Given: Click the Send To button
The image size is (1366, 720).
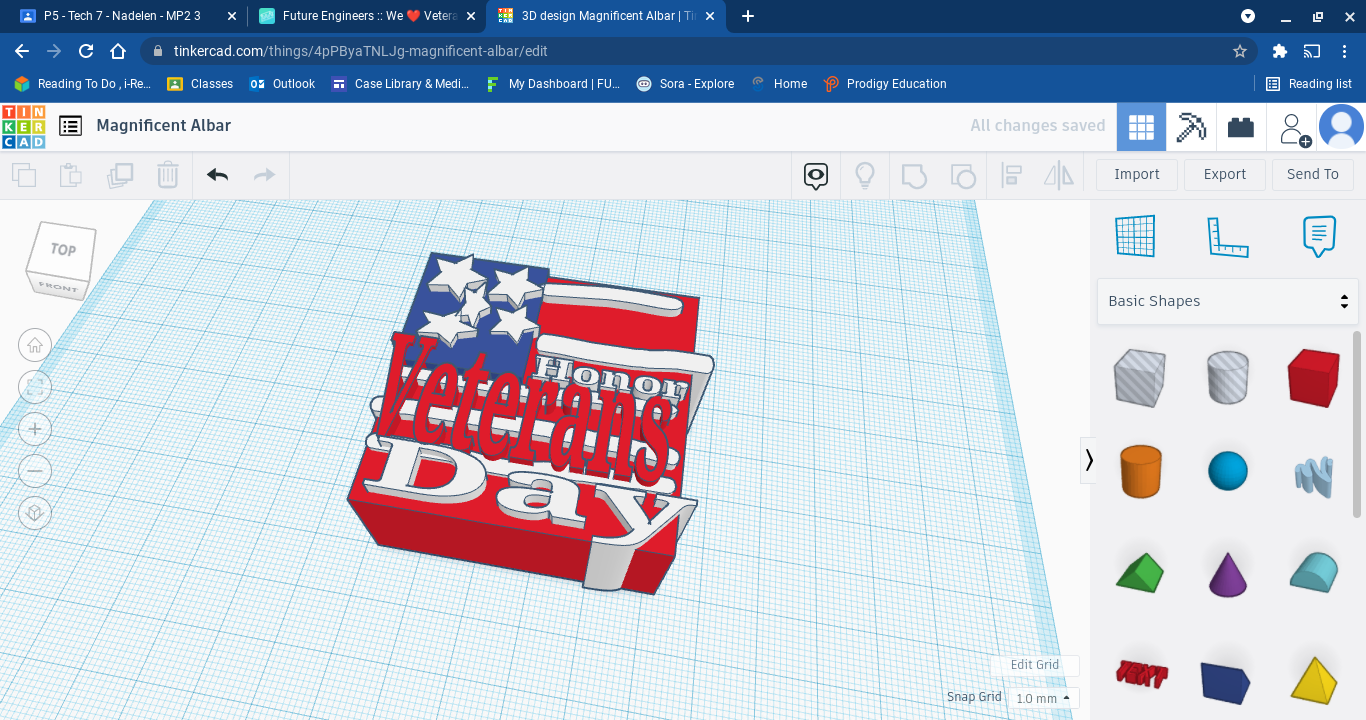Looking at the screenshot, I should point(1313,174).
